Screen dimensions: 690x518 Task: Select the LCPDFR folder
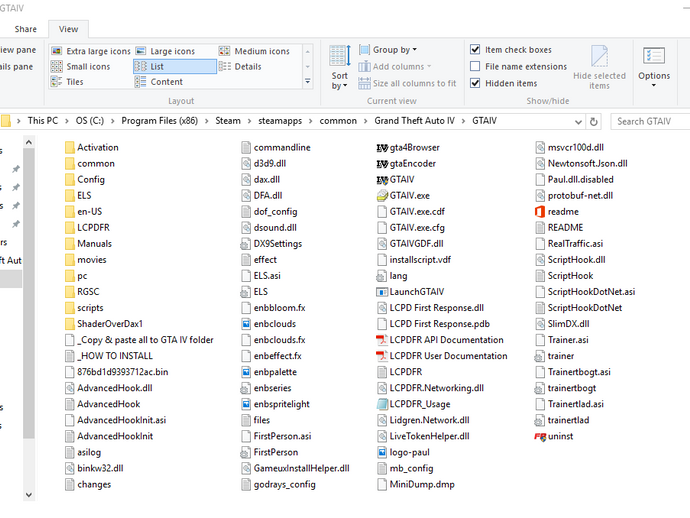pos(88,228)
